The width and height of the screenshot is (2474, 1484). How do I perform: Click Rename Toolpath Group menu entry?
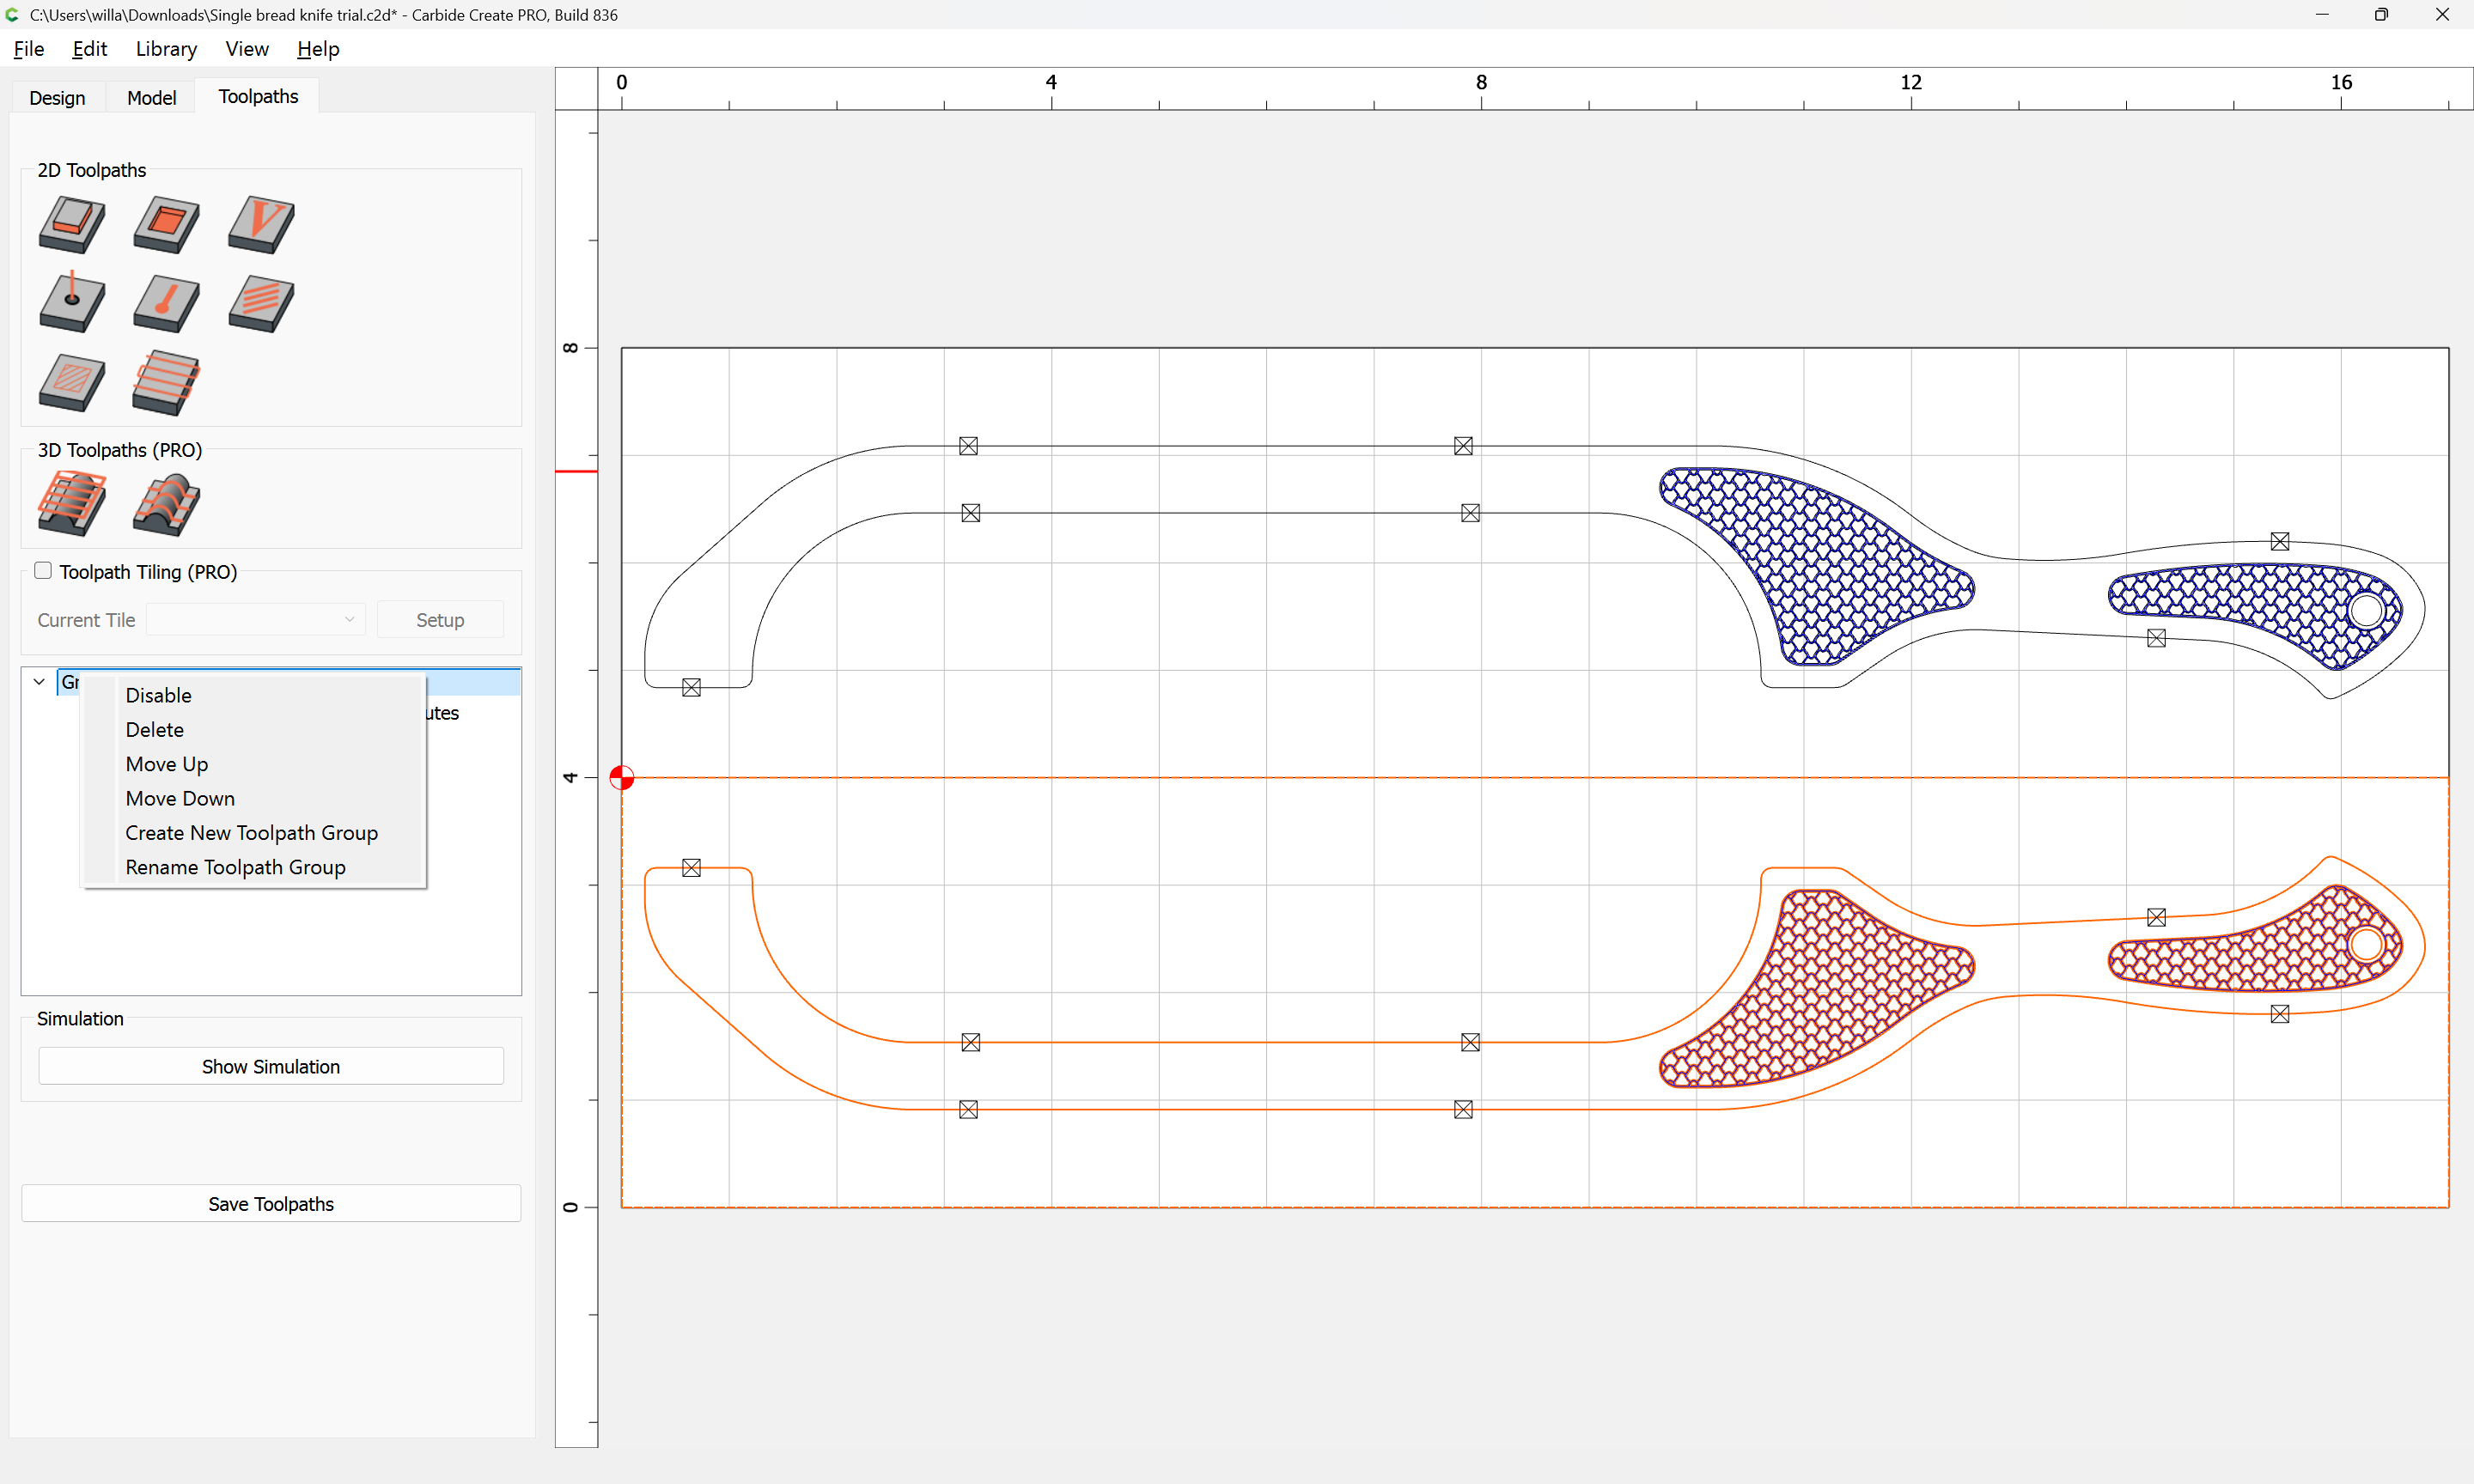235,867
